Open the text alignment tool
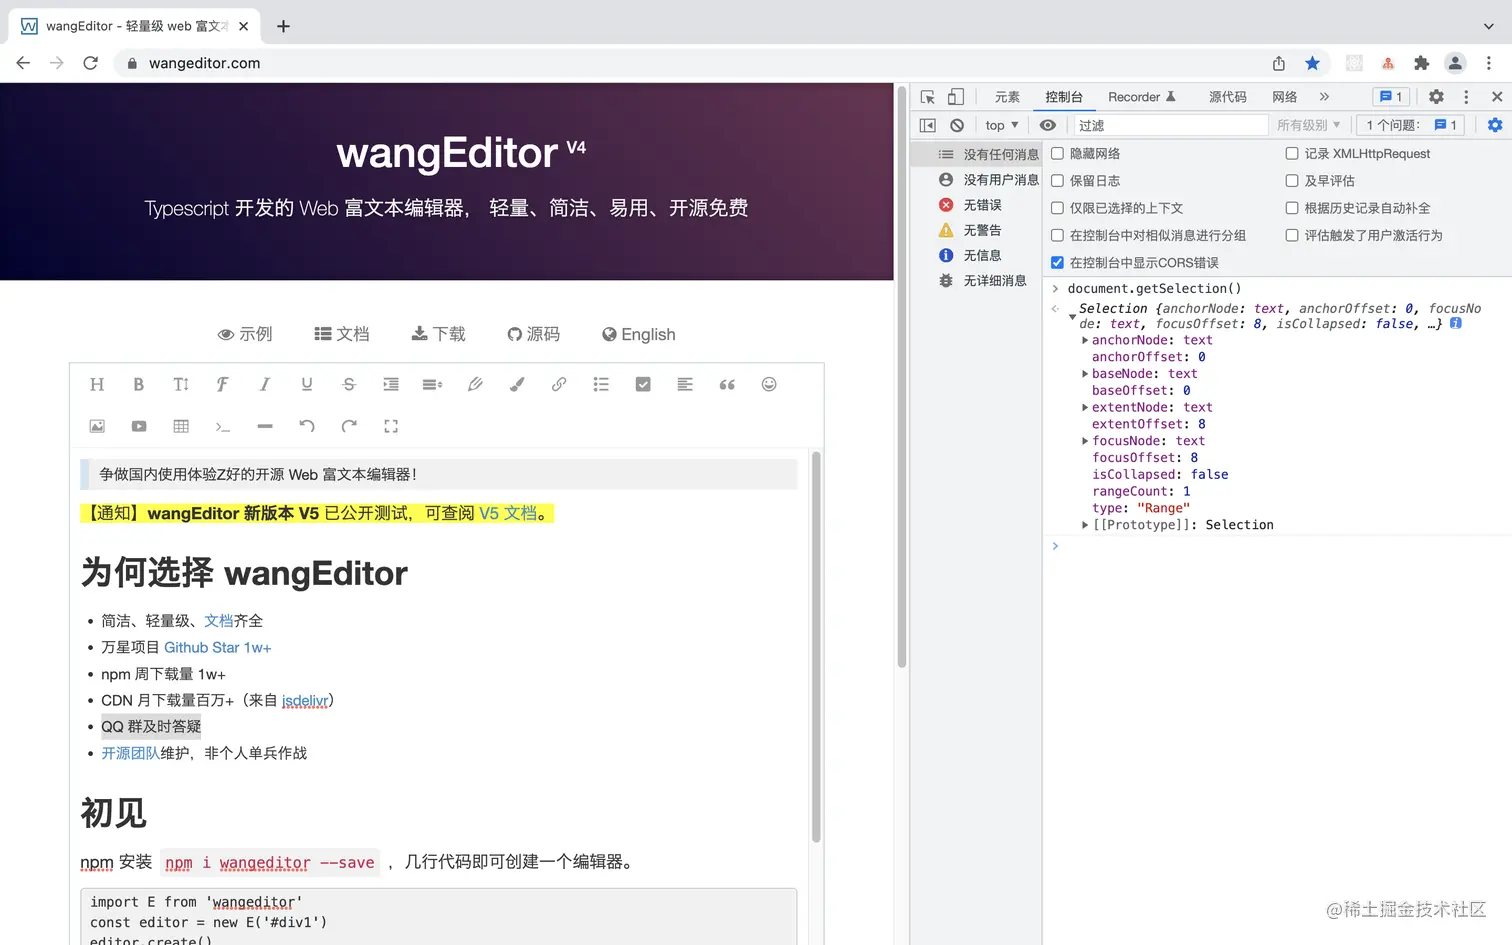The image size is (1512, 945). point(685,384)
